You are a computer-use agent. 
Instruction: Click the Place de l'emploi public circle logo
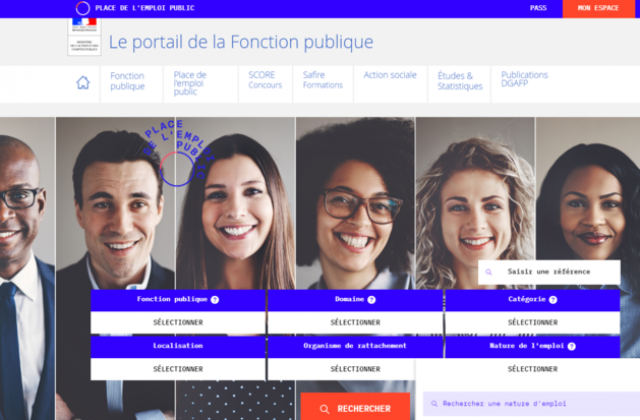pos(82,8)
